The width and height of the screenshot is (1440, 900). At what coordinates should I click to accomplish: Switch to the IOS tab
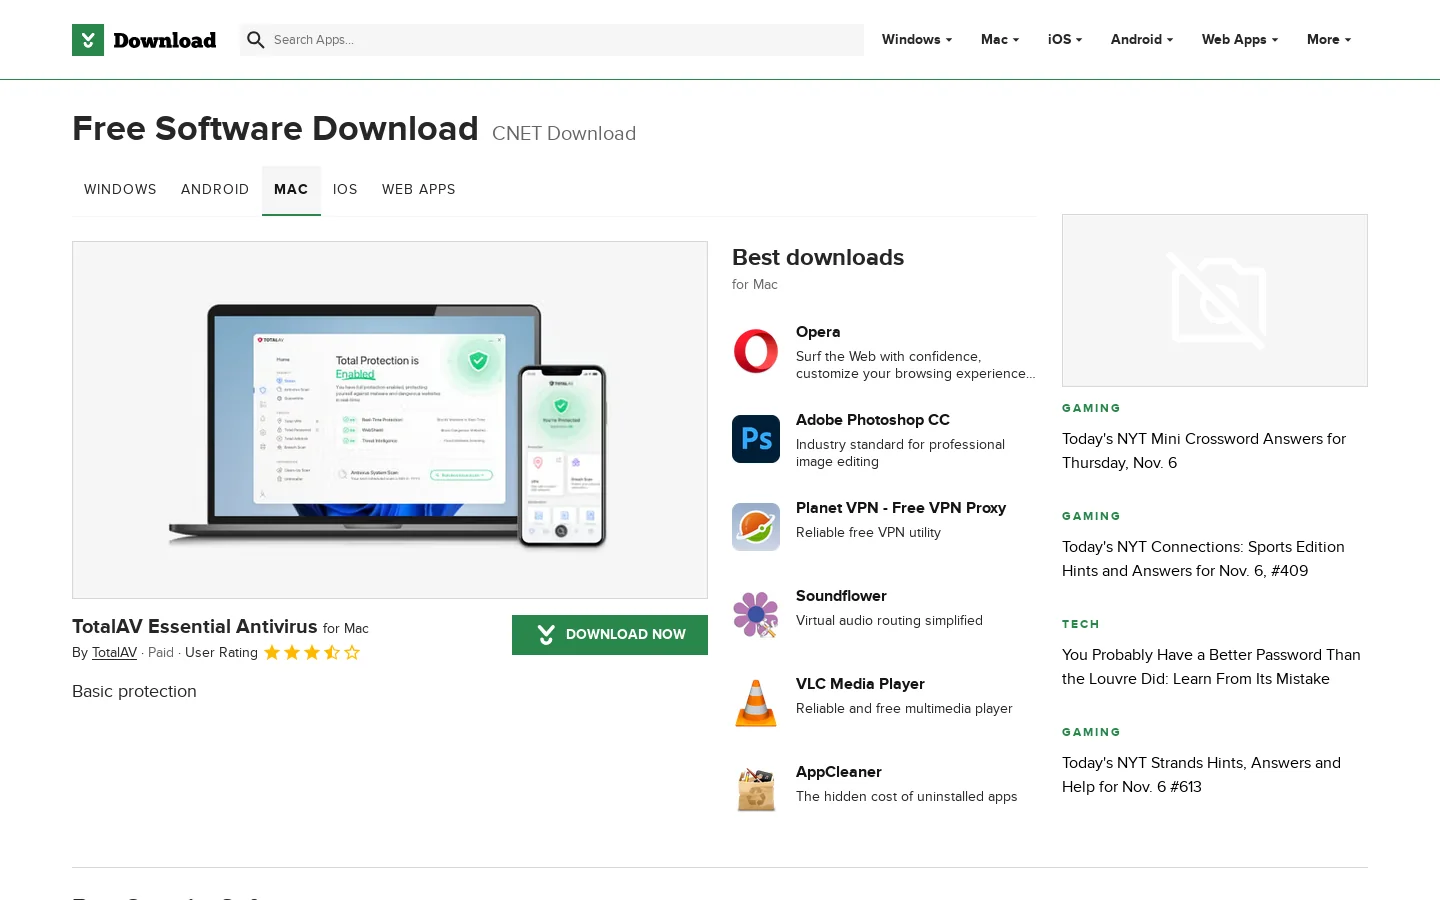[345, 190]
